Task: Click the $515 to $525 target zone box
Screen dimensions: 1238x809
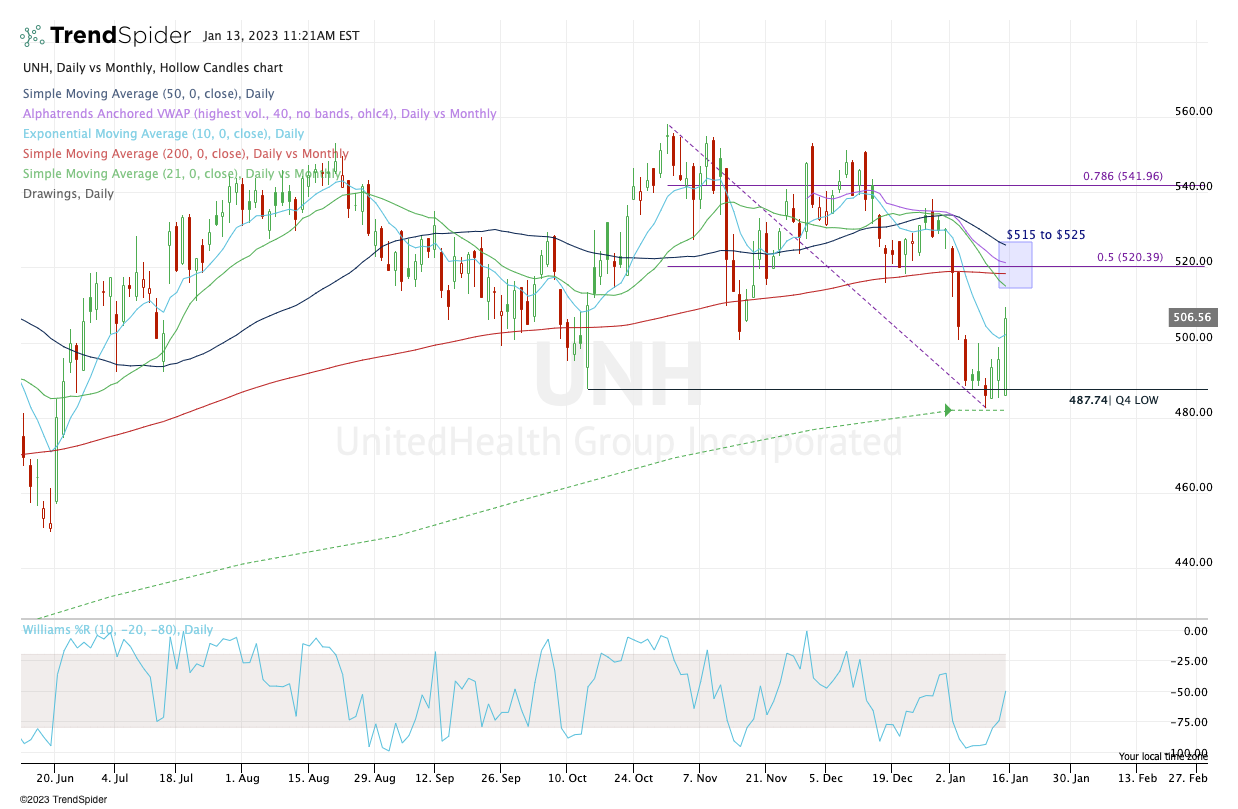Action: click(x=1015, y=265)
